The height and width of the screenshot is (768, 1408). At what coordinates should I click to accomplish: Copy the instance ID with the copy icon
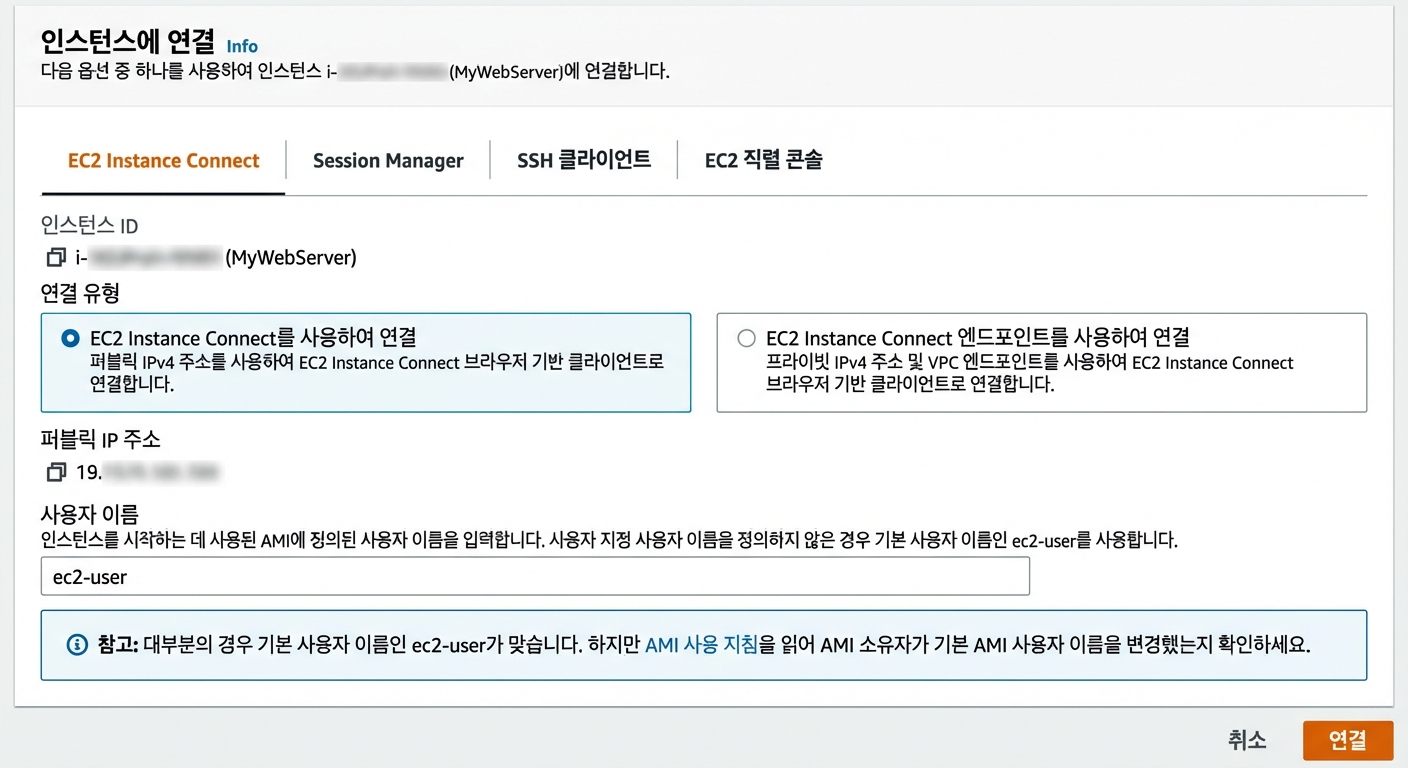[56, 258]
